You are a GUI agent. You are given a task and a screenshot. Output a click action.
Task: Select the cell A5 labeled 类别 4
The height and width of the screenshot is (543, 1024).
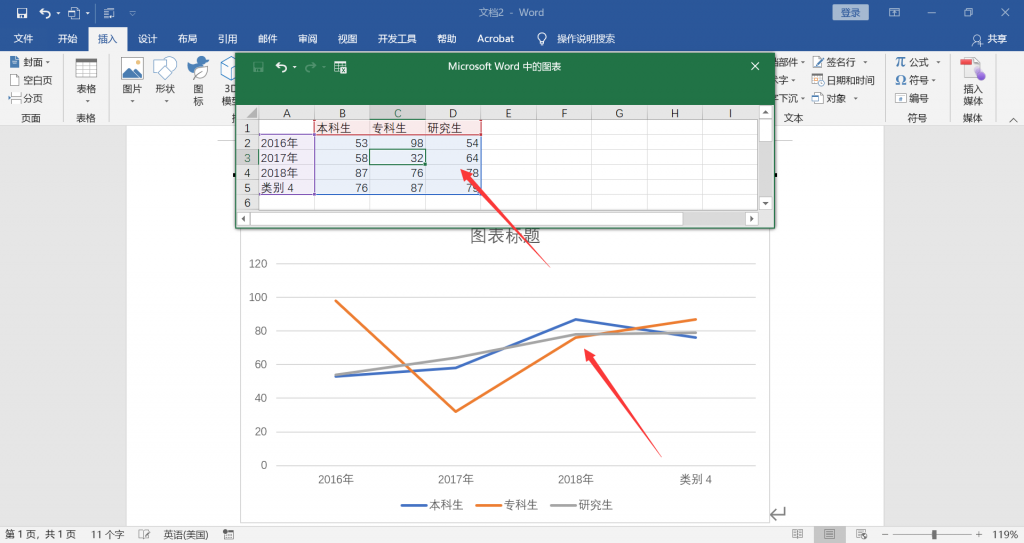pyautogui.click(x=287, y=188)
